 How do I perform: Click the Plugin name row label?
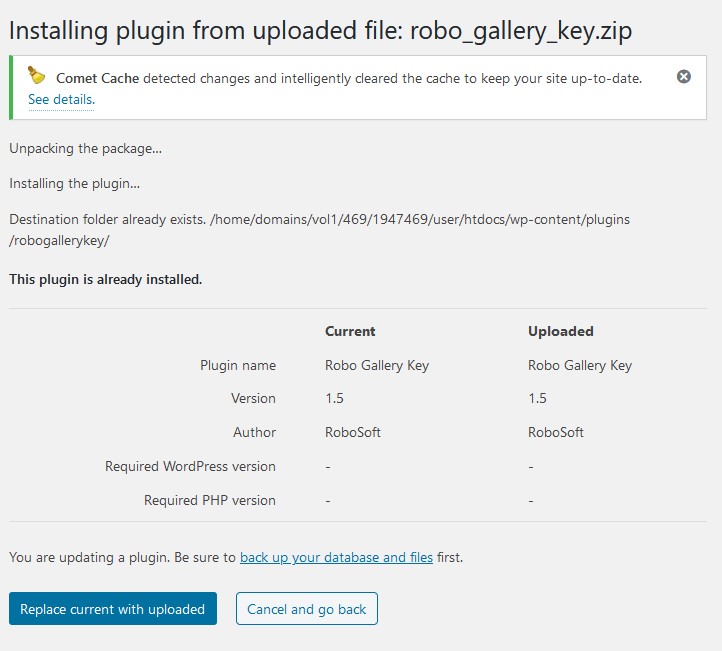point(238,366)
